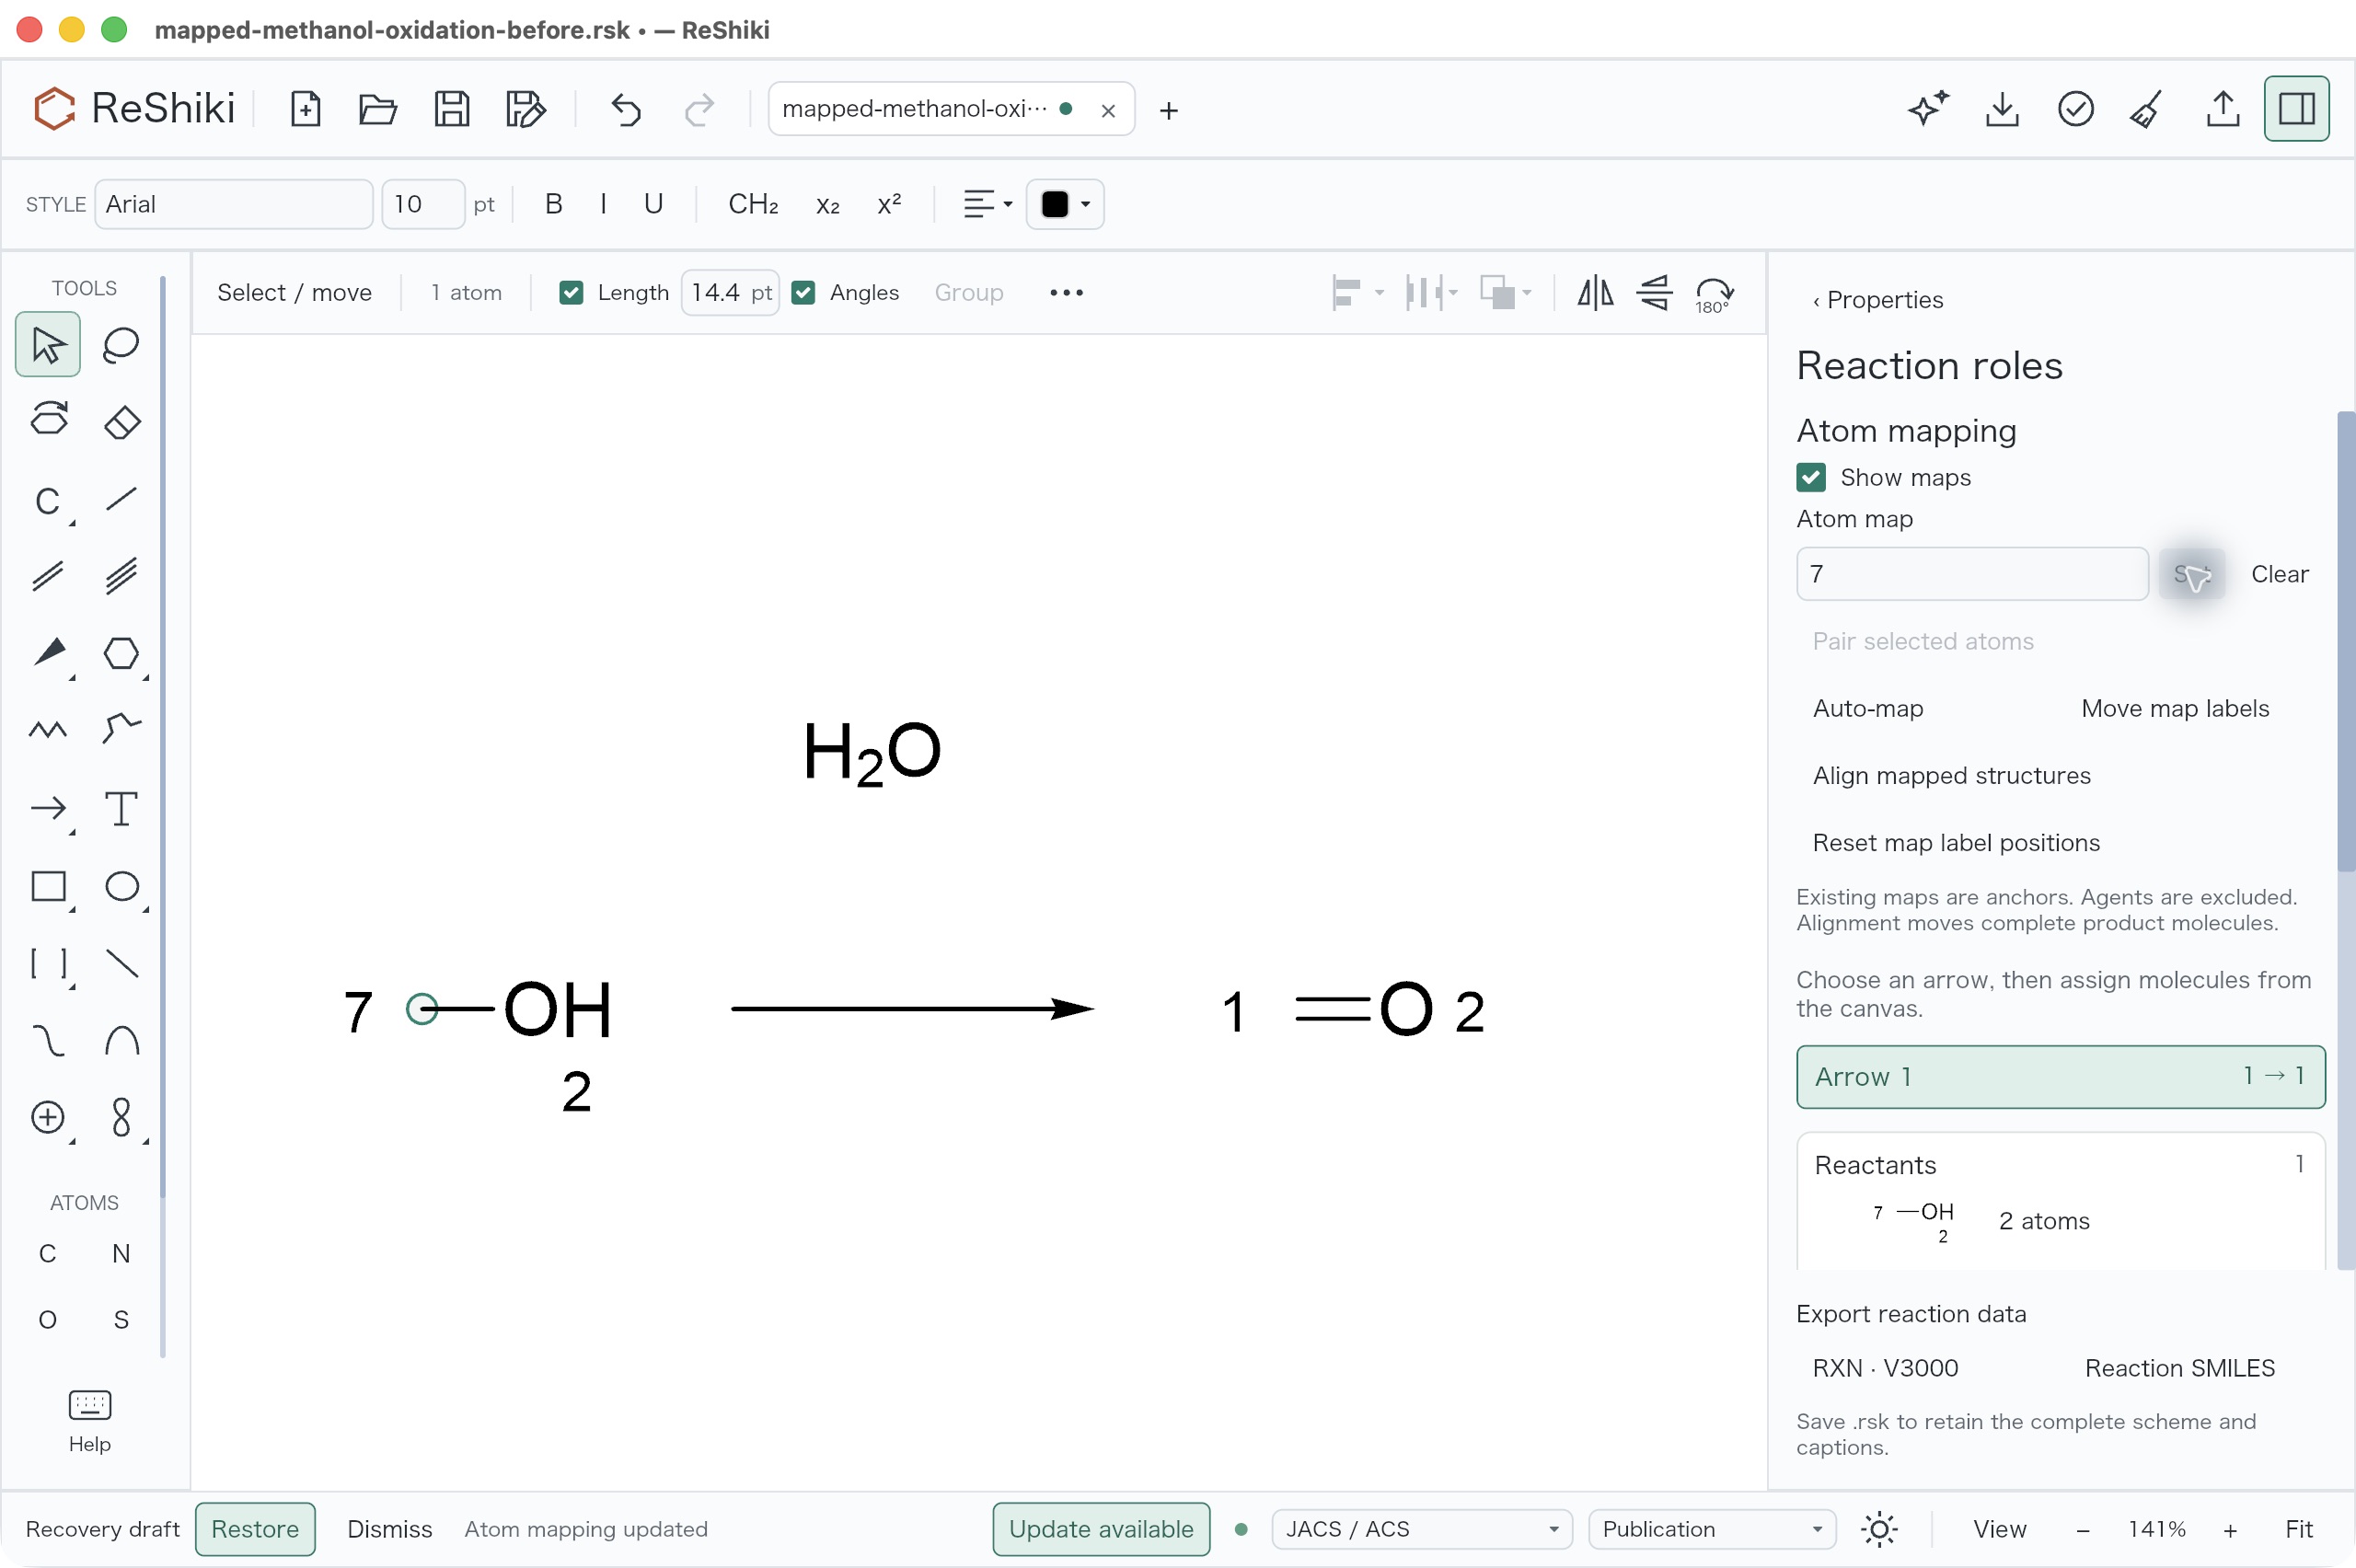Select the lasso selection tool

(x=121, y=345)
